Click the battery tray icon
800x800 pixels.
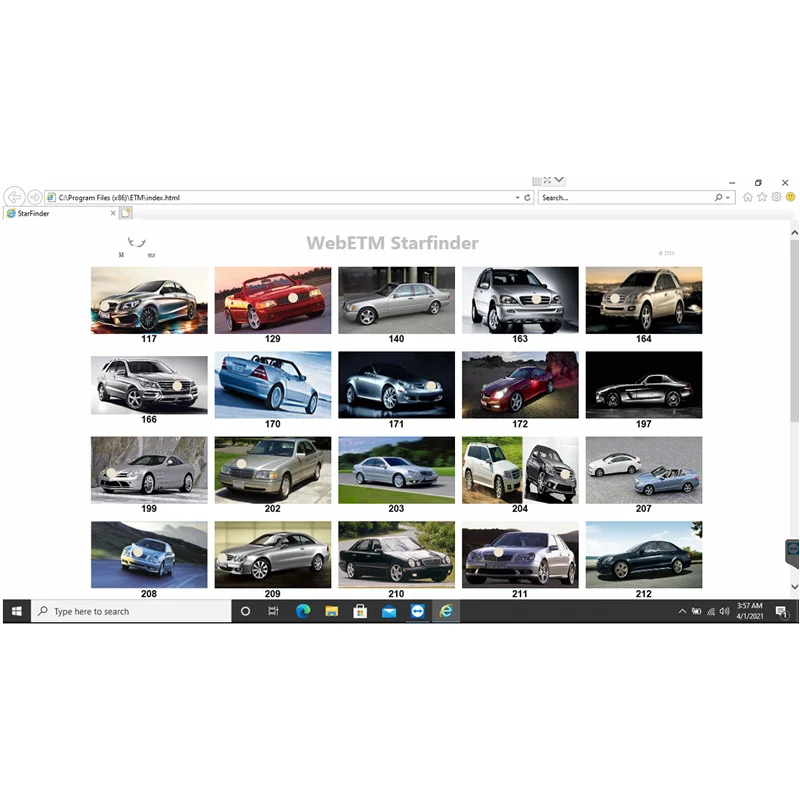(x=696, y=611)
